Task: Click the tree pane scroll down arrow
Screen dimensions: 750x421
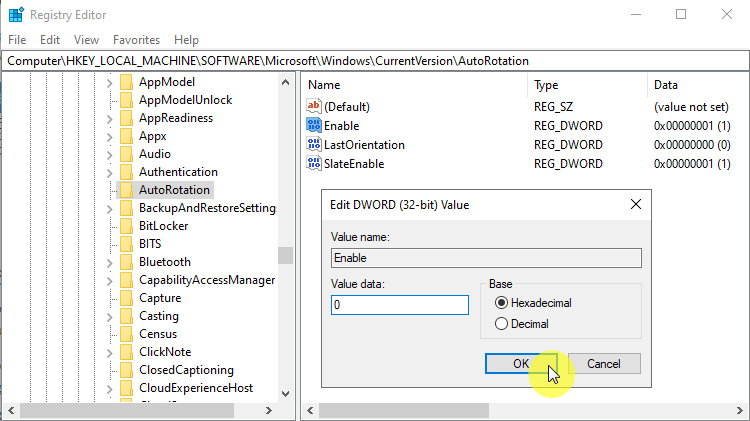Action: point(286,393)
